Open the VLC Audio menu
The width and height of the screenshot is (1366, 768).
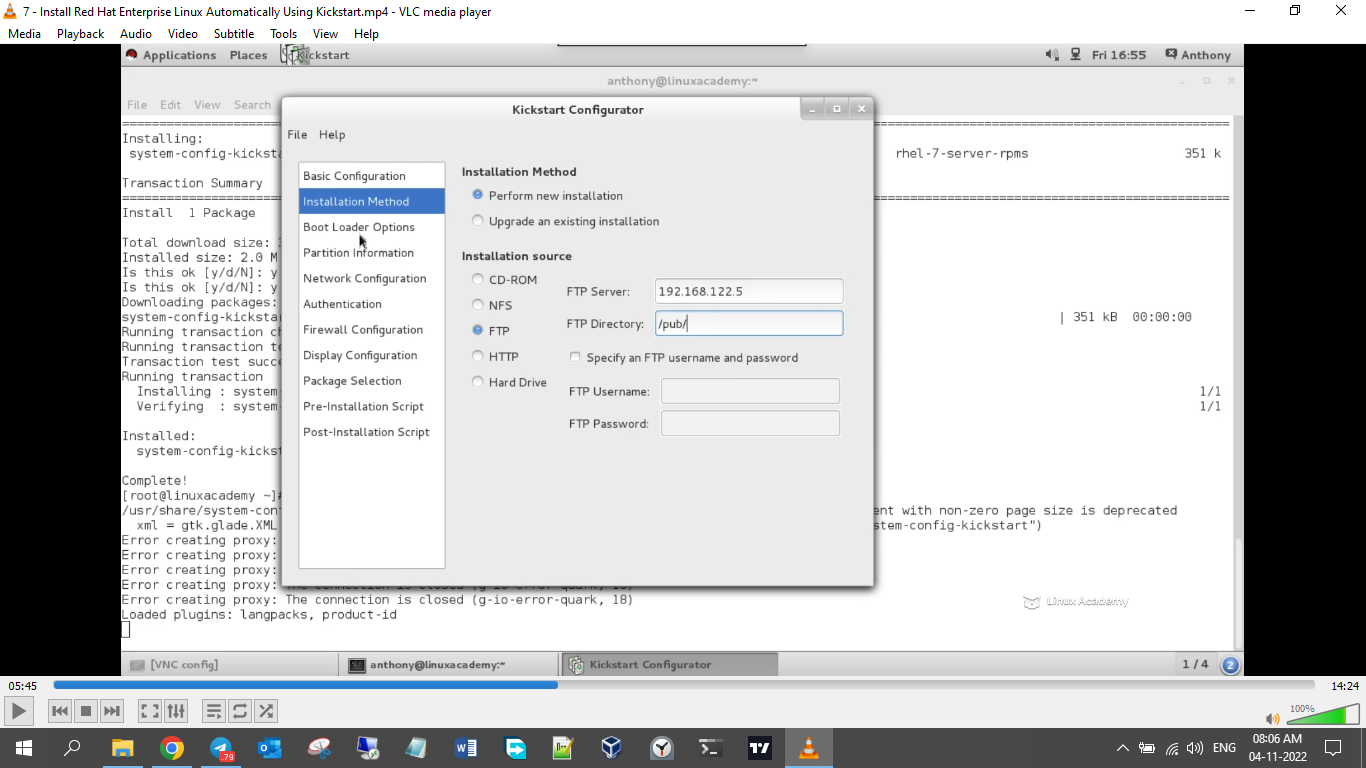click(136, 33)
